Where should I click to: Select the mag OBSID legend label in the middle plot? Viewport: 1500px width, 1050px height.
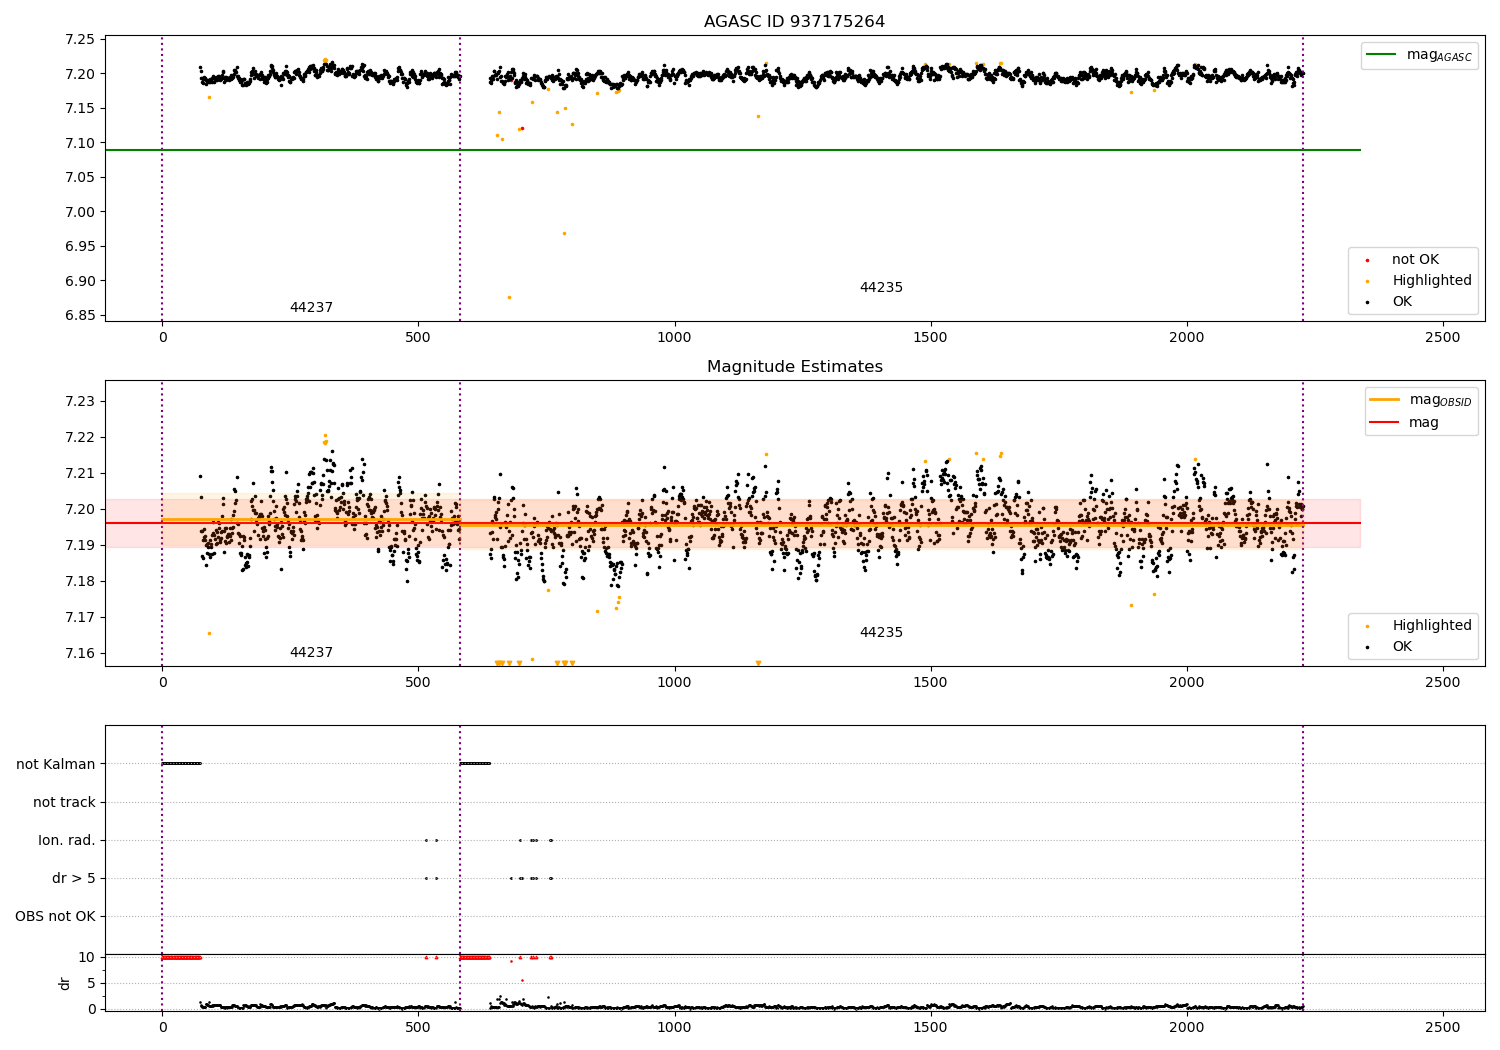[x=1441, y=401]
